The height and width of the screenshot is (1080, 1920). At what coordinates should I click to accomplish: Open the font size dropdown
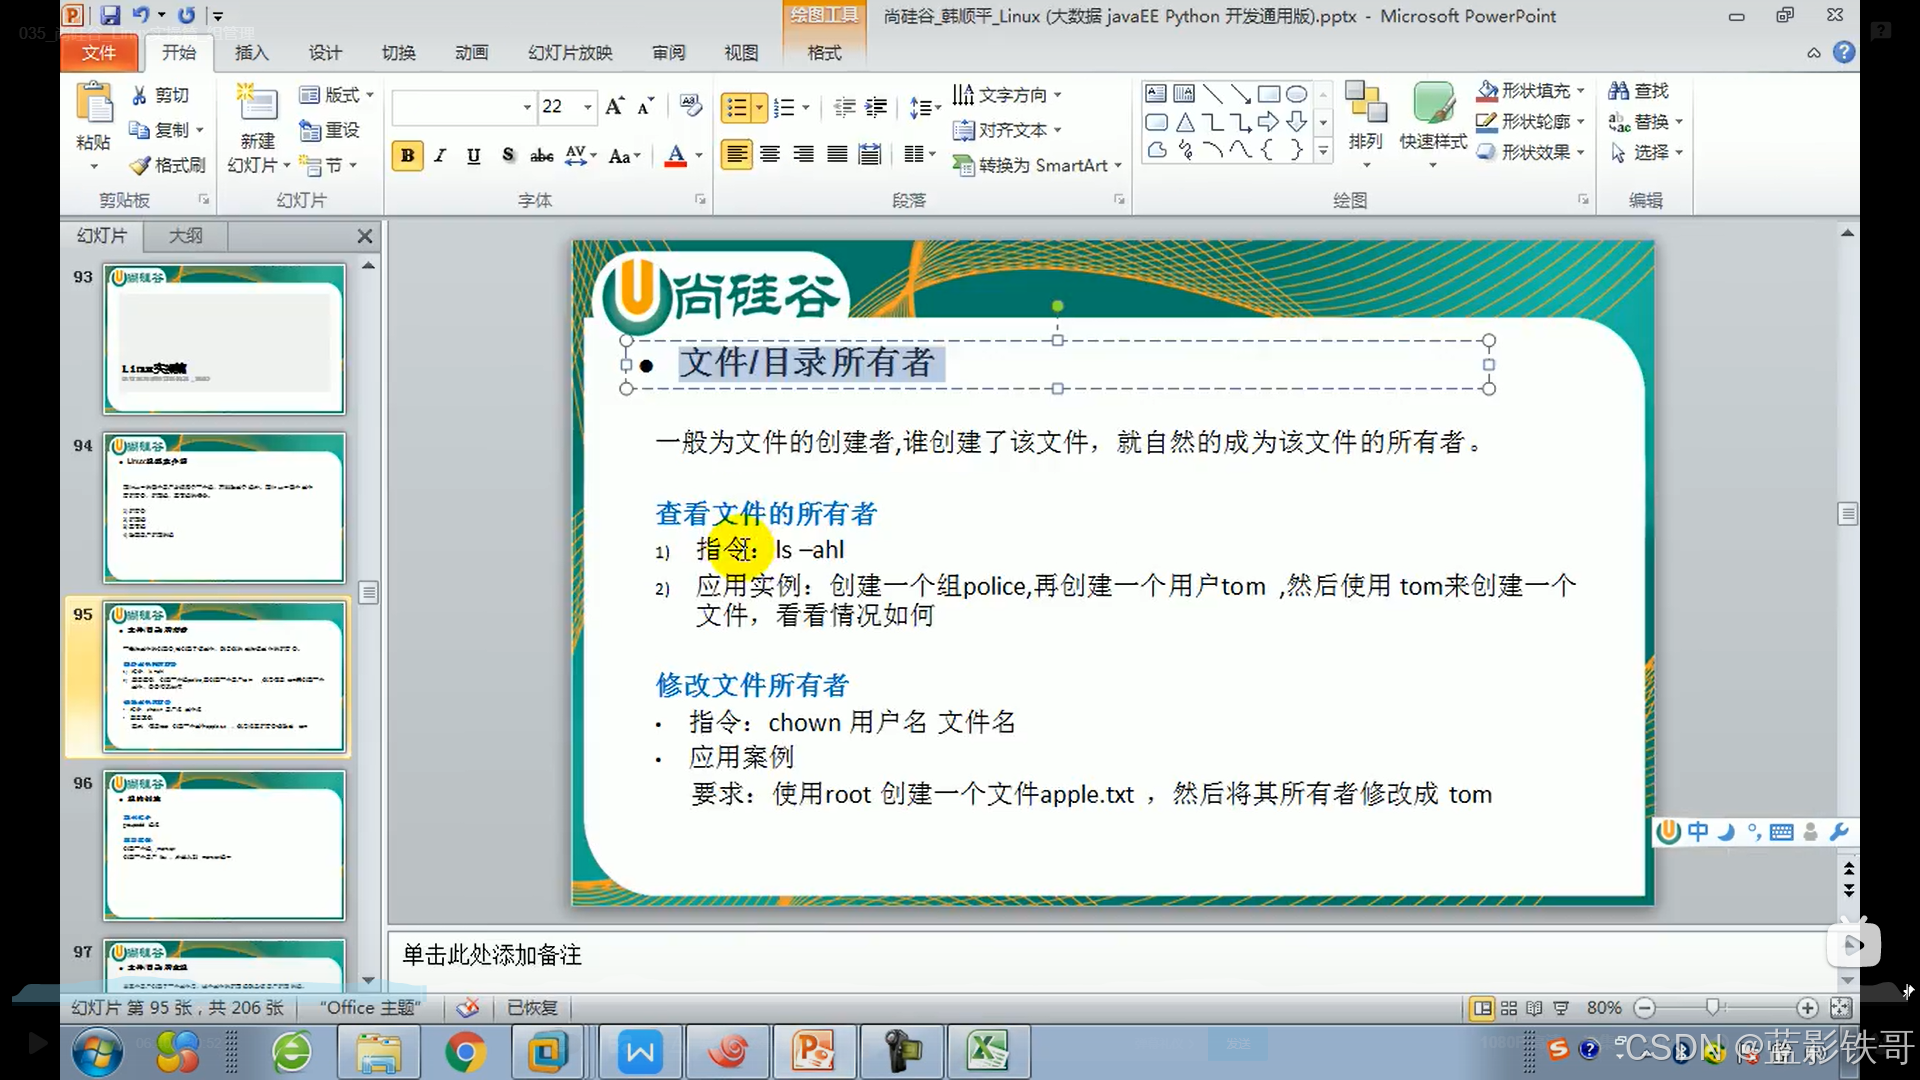[588, 106]
